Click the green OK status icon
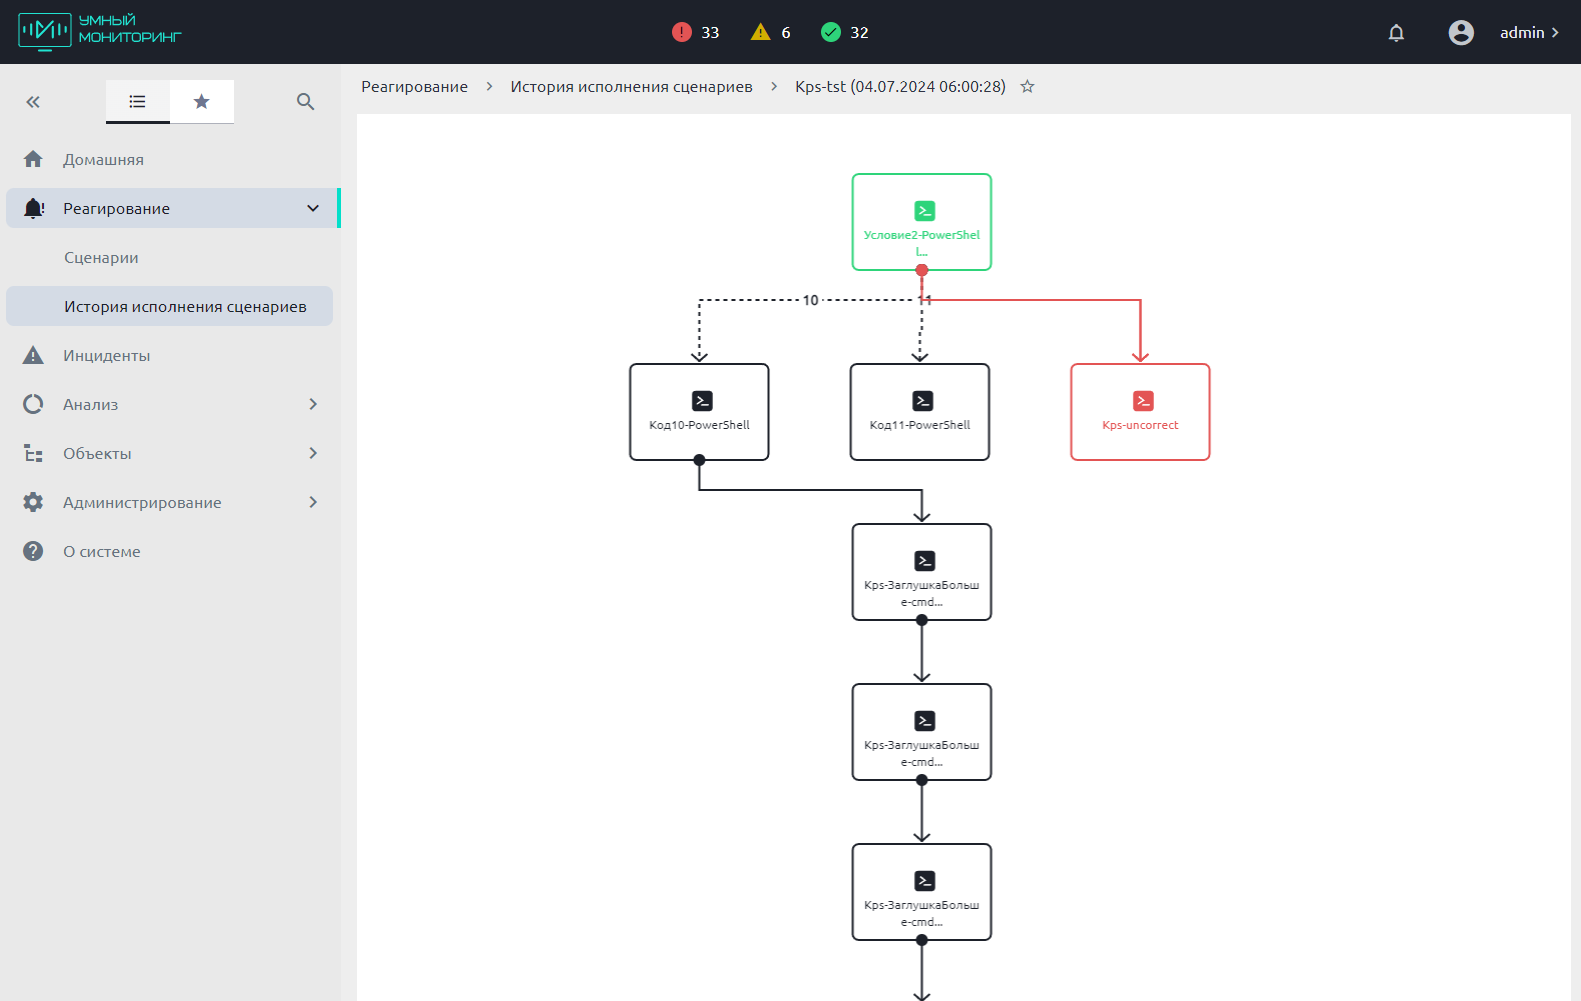The height and width of the screenshot is (1001, 1581). (x=831, y=32)
